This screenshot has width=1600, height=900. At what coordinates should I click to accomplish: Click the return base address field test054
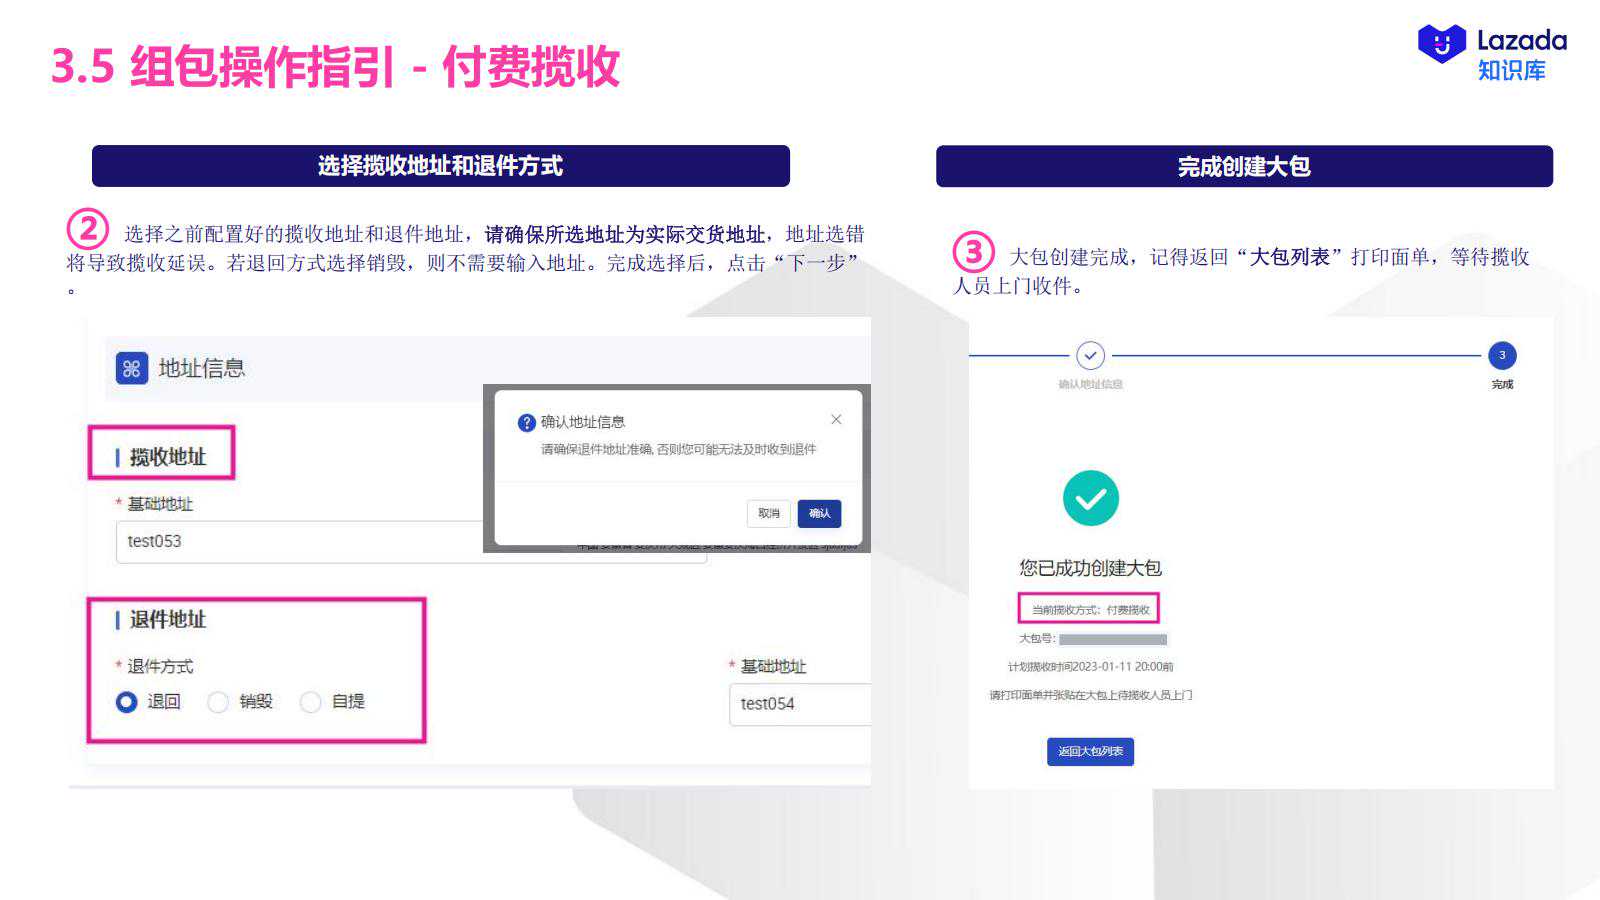(x=800, y=704)
